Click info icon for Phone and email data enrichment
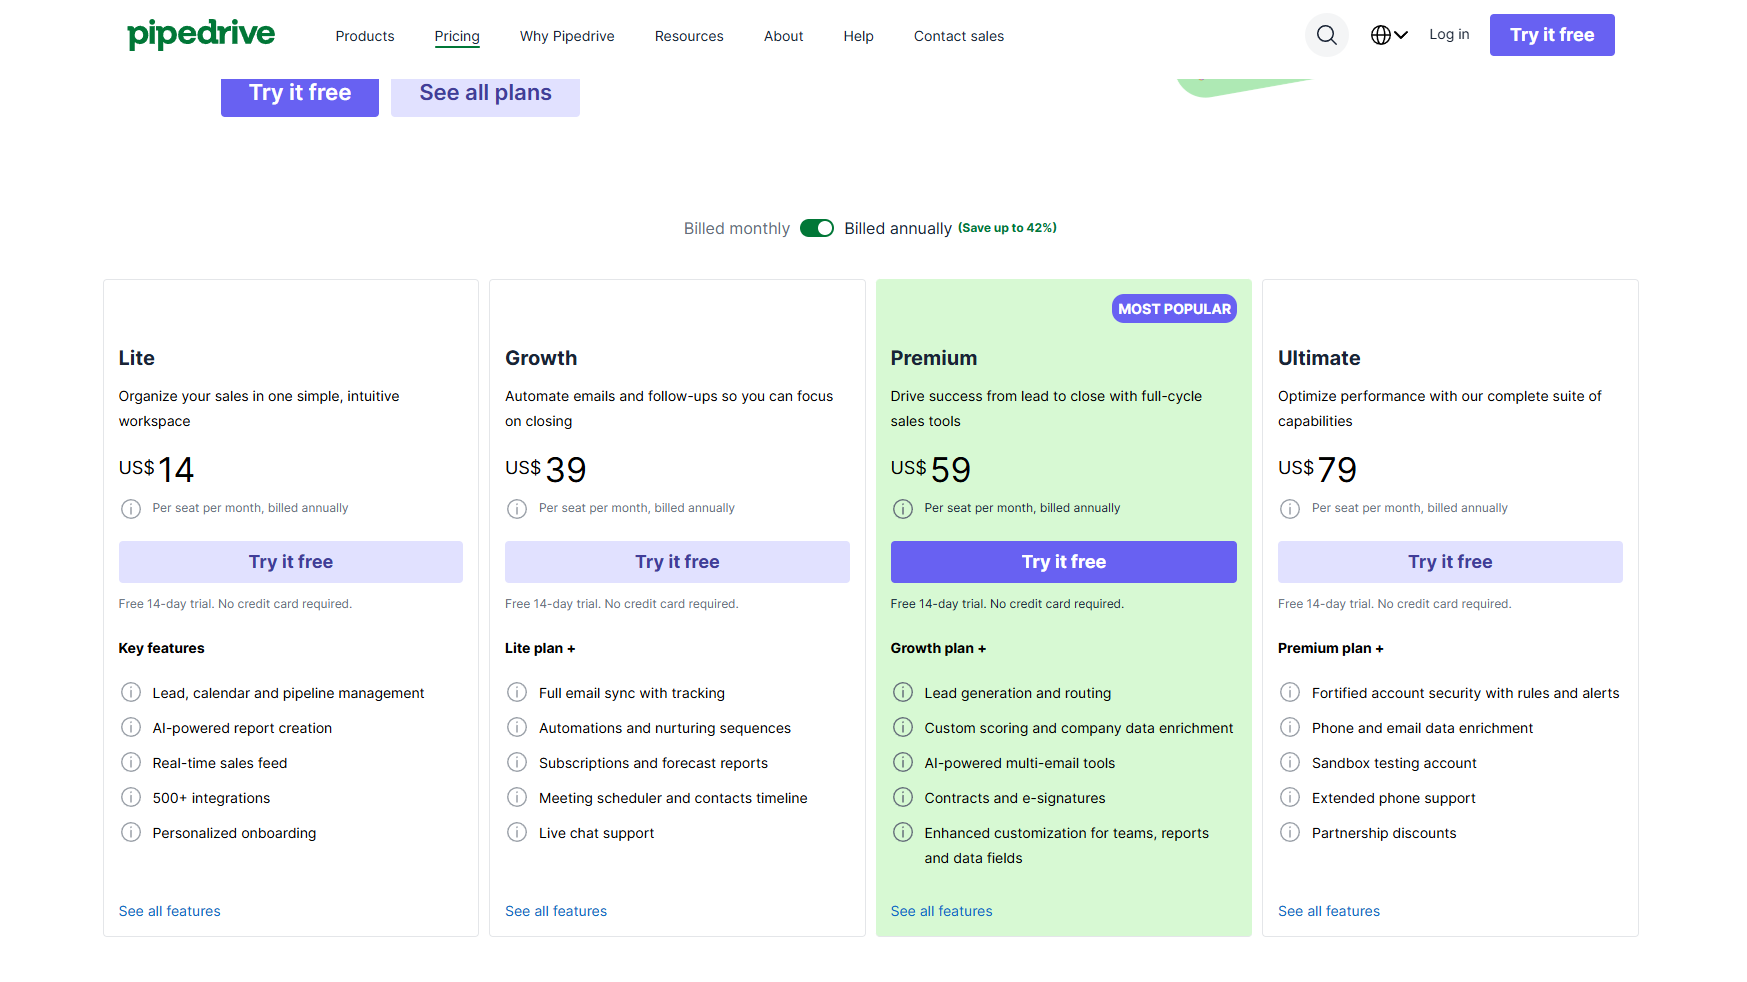This screenshot has height=982, width=1747. [1290, 727]
